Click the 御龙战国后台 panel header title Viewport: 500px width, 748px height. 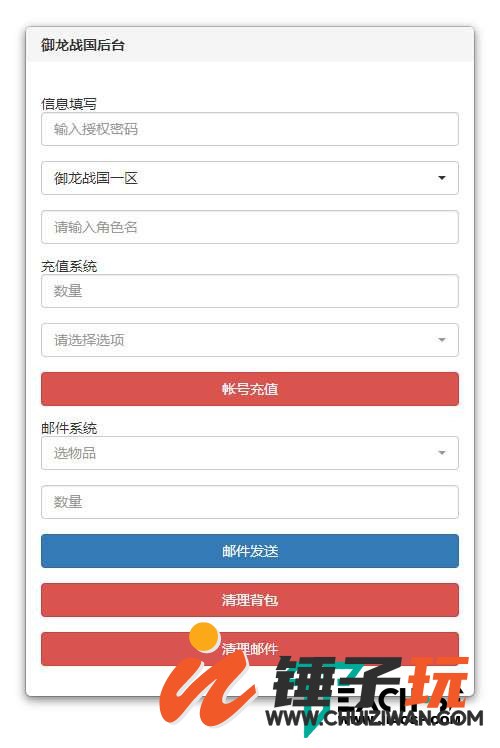83,45
